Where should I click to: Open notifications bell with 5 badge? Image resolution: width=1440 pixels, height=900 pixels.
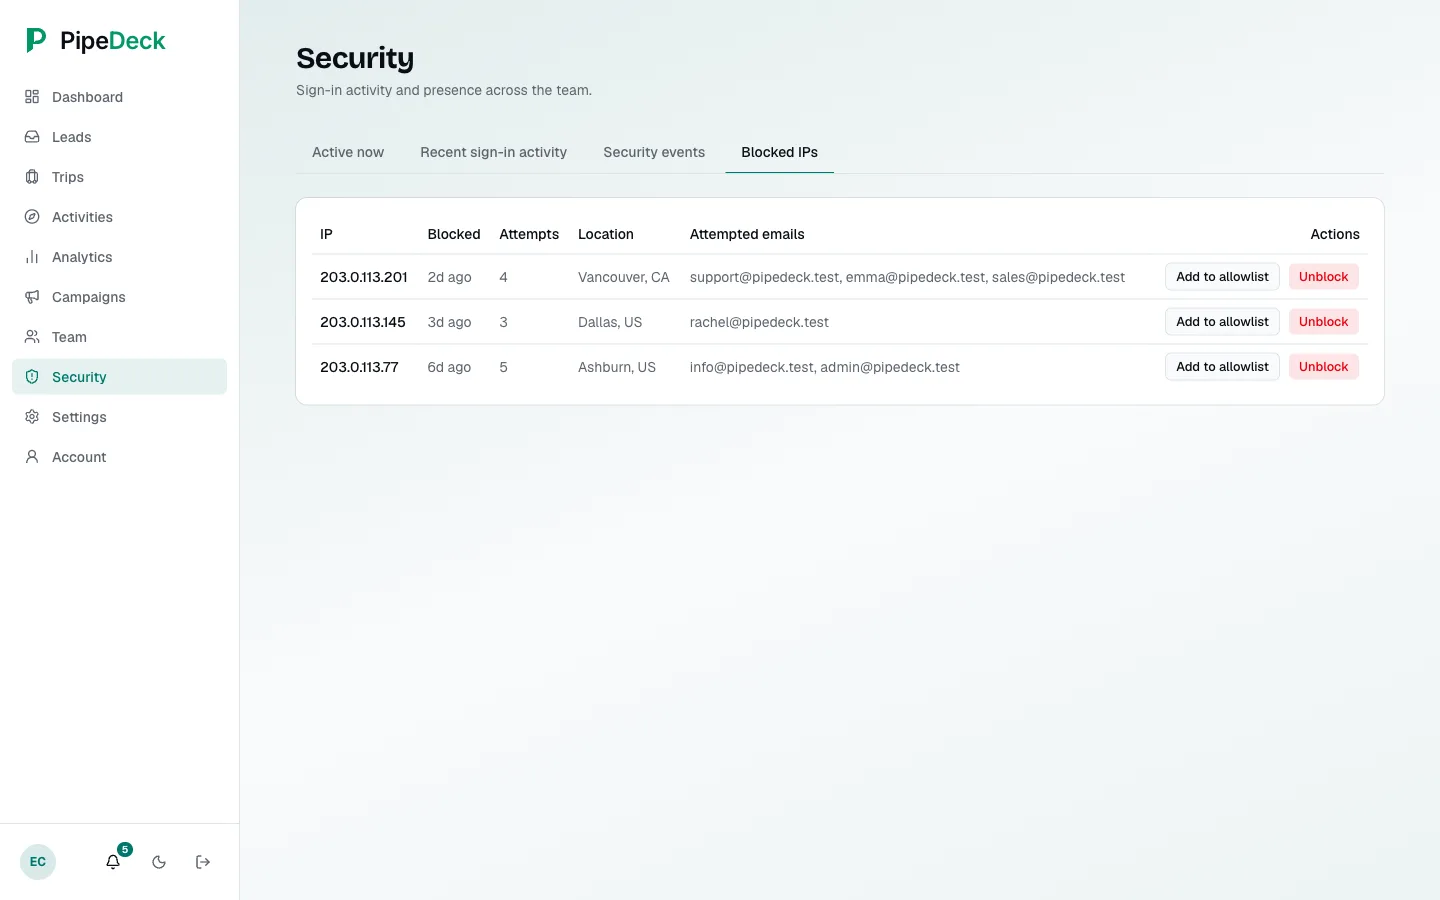point(114,861)
